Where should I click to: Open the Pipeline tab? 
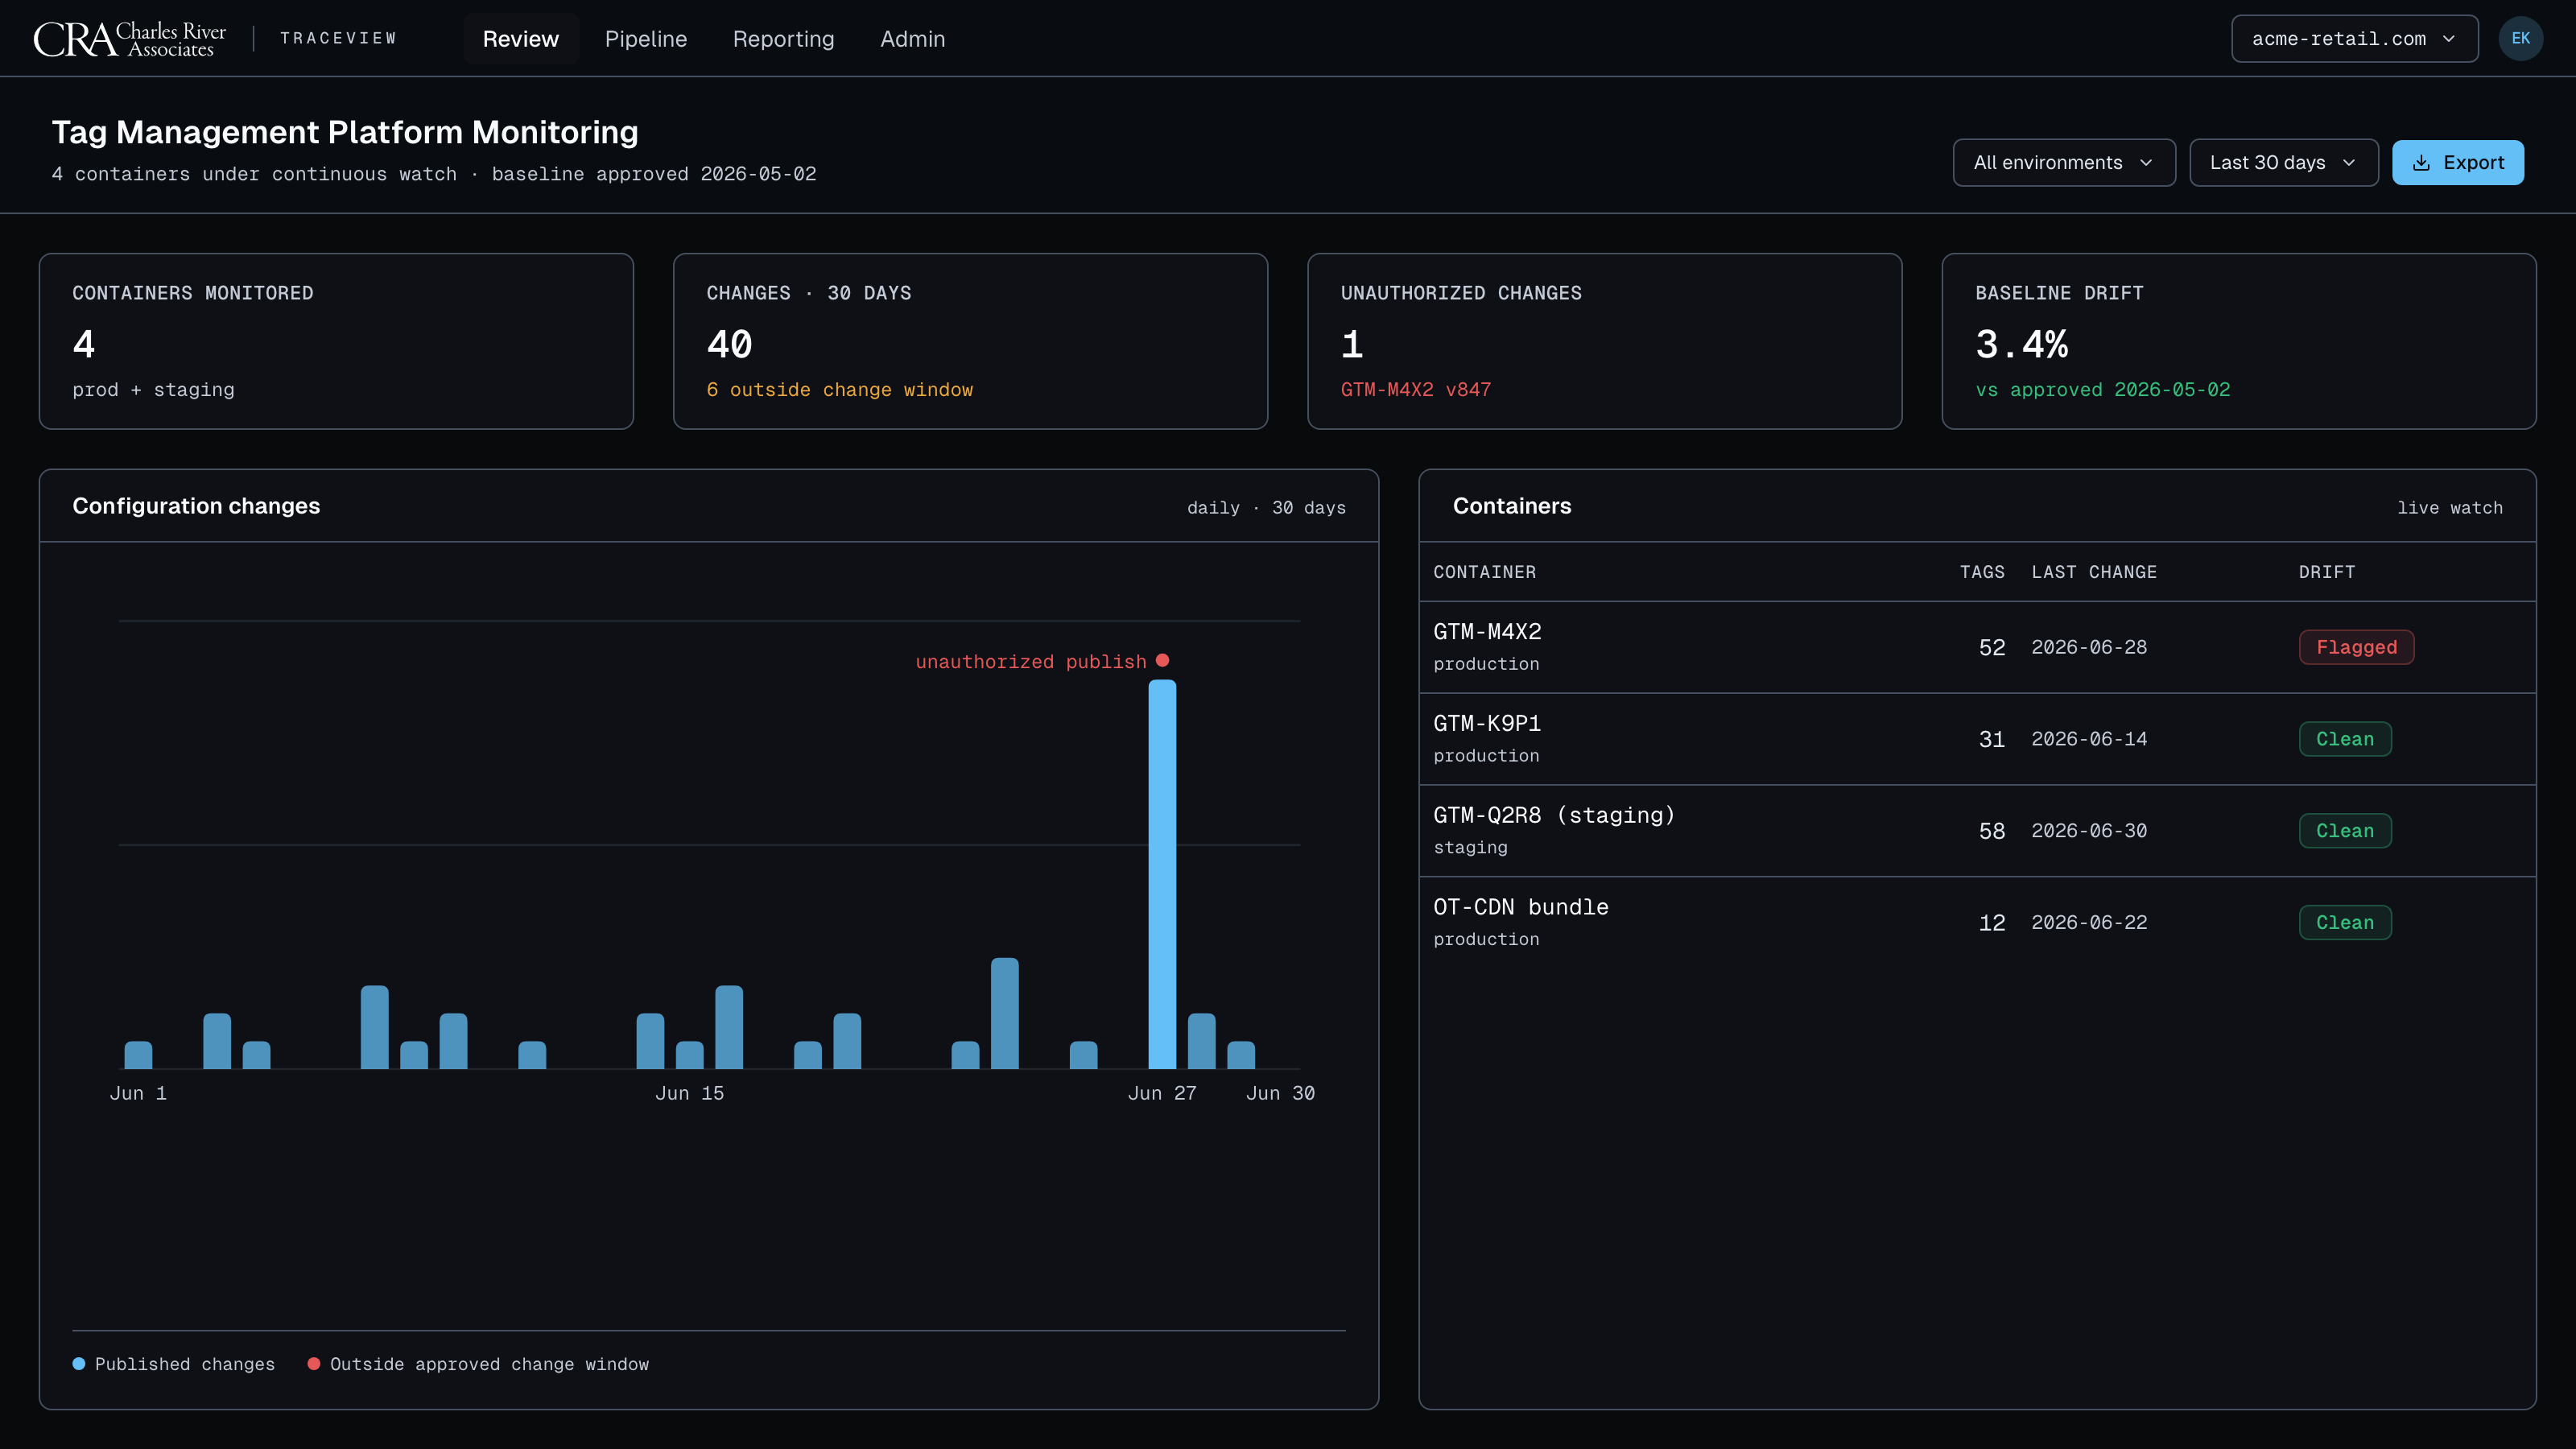[x=646, y=39]
